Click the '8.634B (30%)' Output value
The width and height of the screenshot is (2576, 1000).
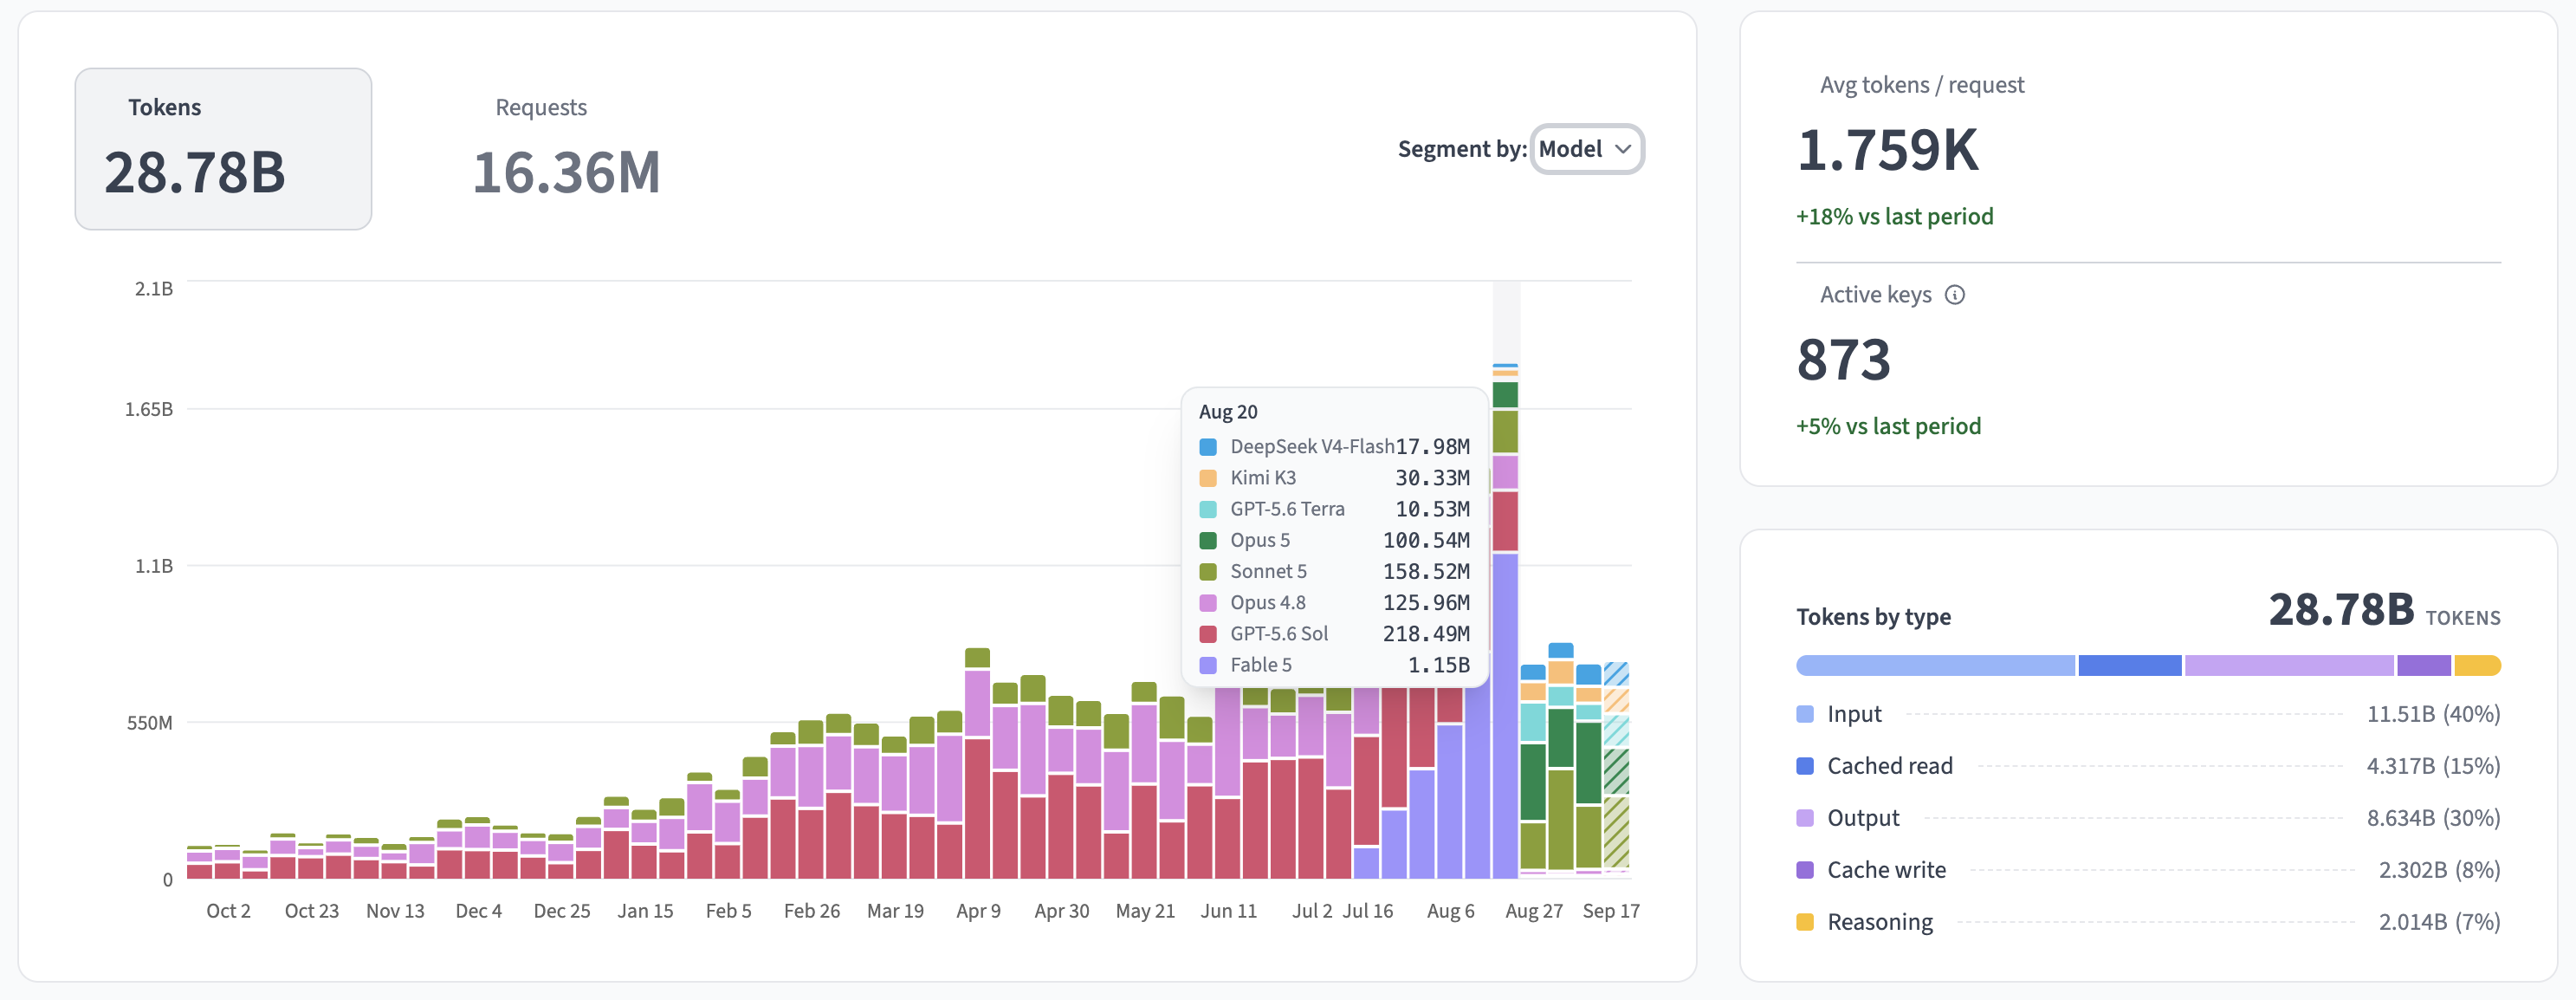tap(2433, 818)
